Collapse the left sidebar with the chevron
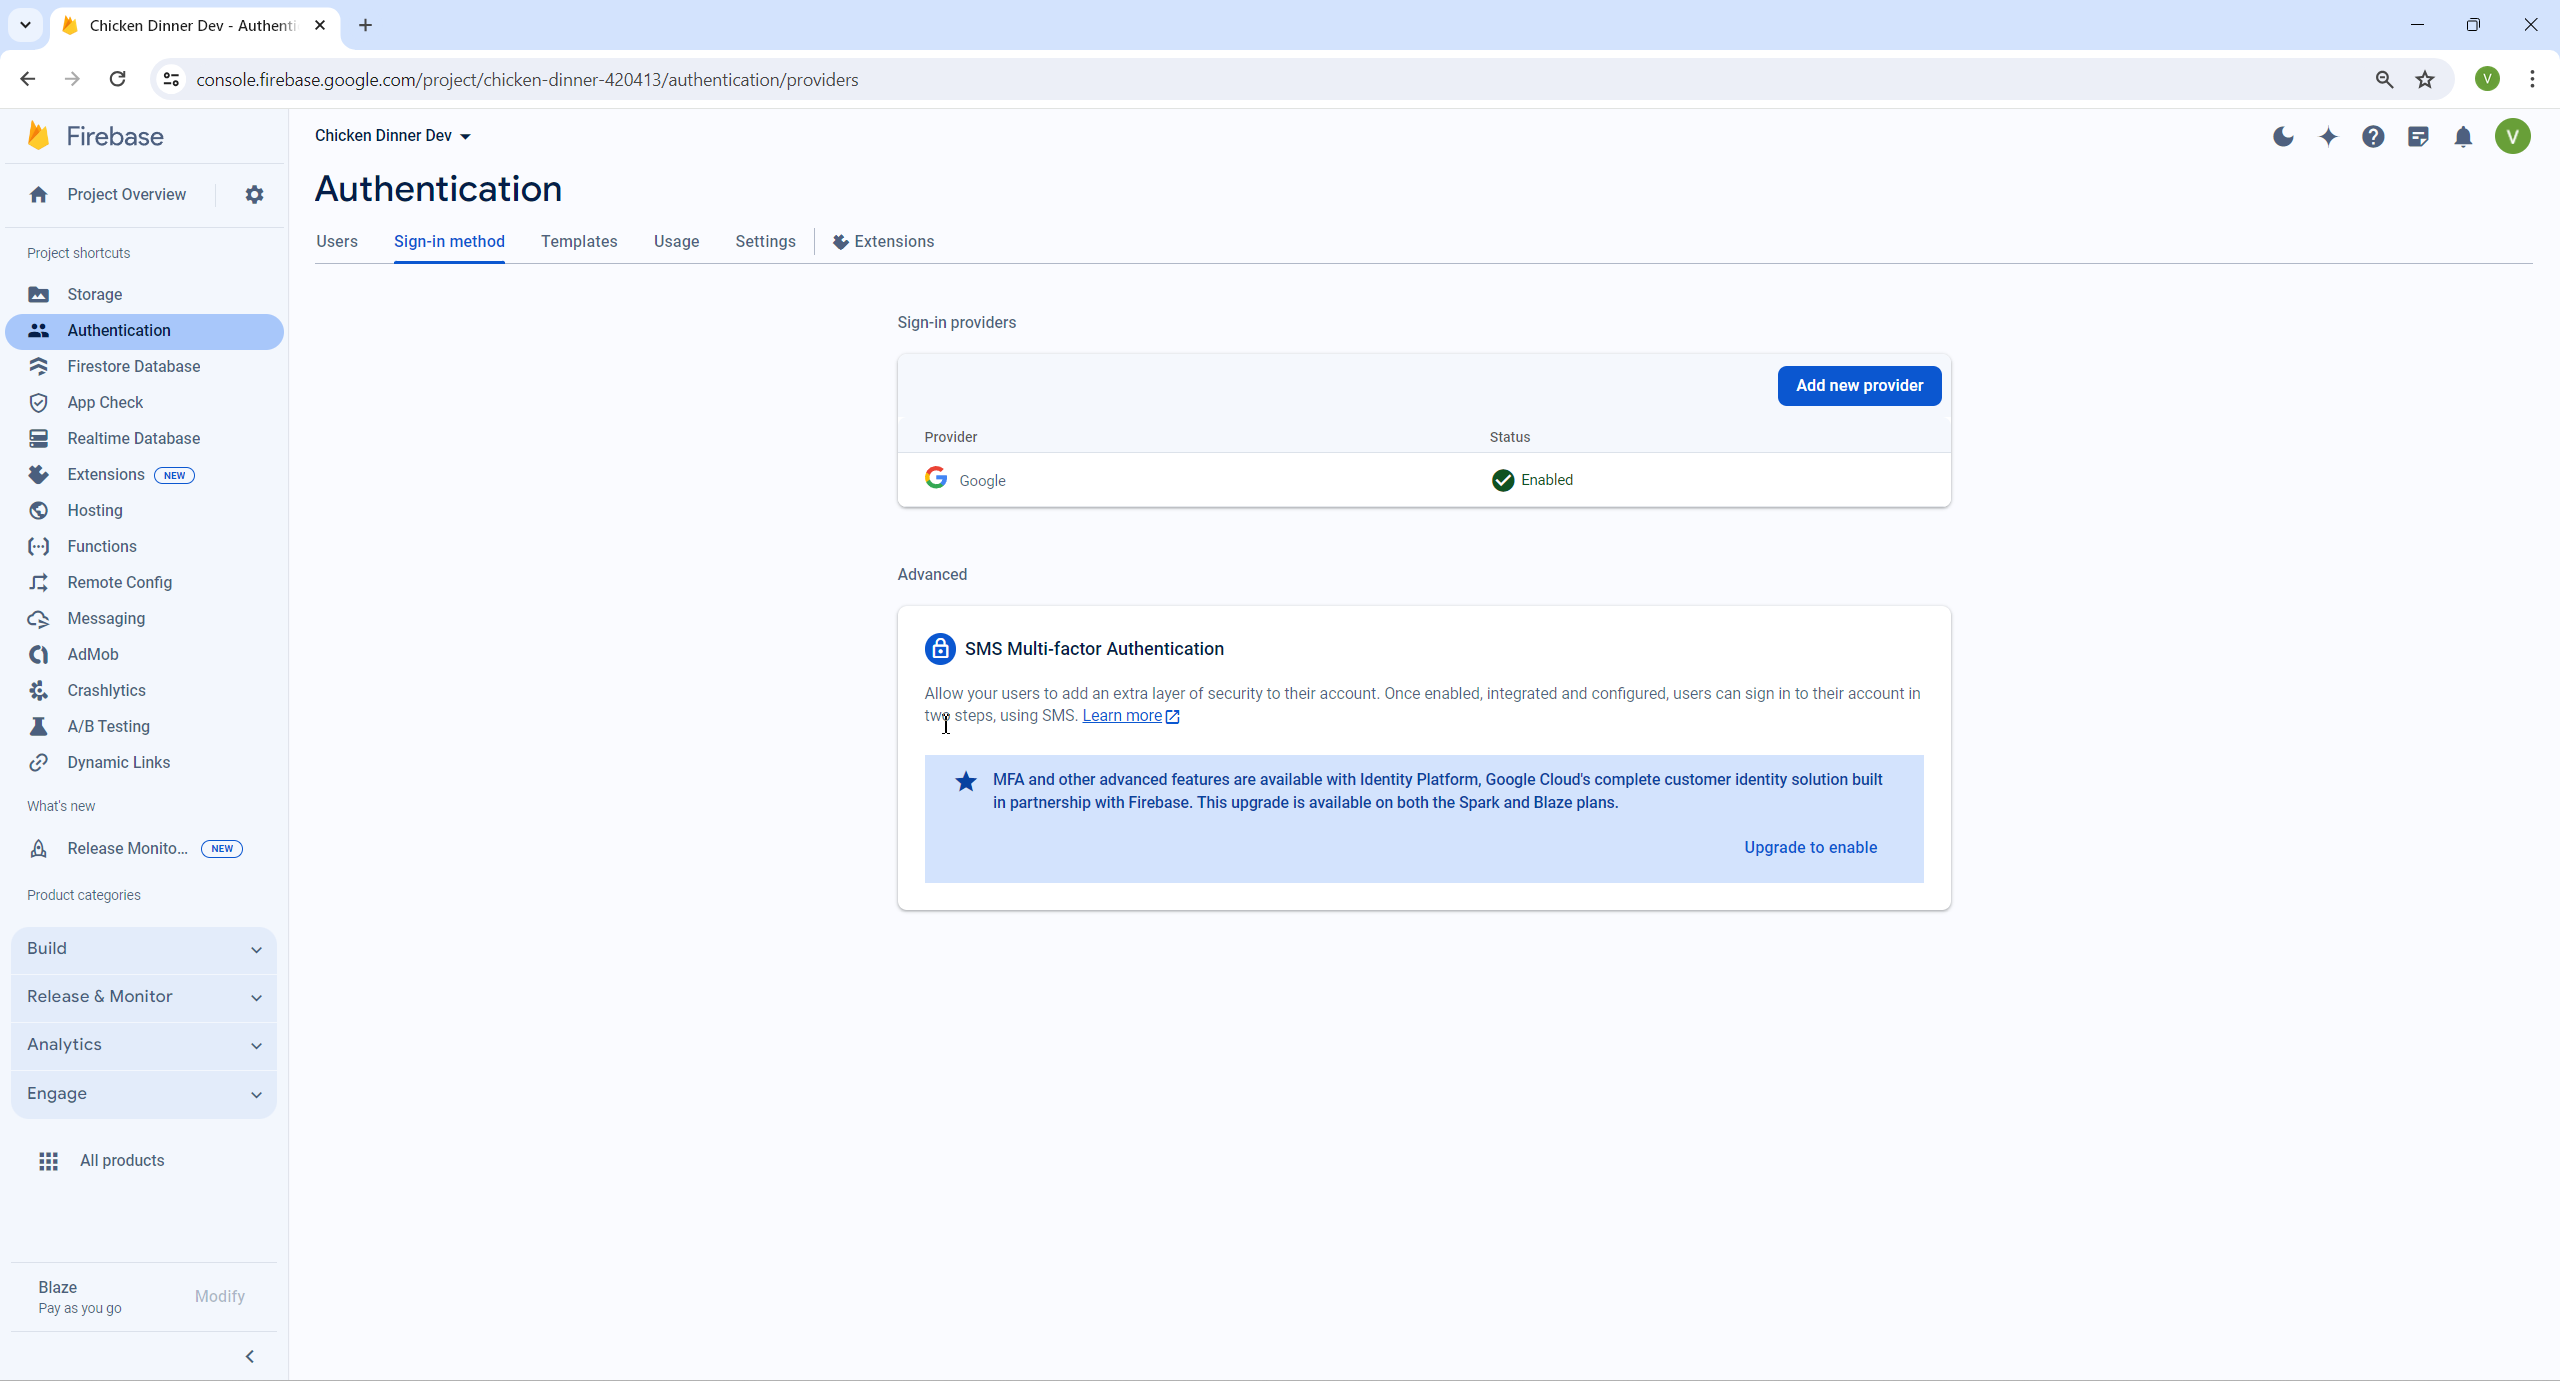 tap(249, 1356)
